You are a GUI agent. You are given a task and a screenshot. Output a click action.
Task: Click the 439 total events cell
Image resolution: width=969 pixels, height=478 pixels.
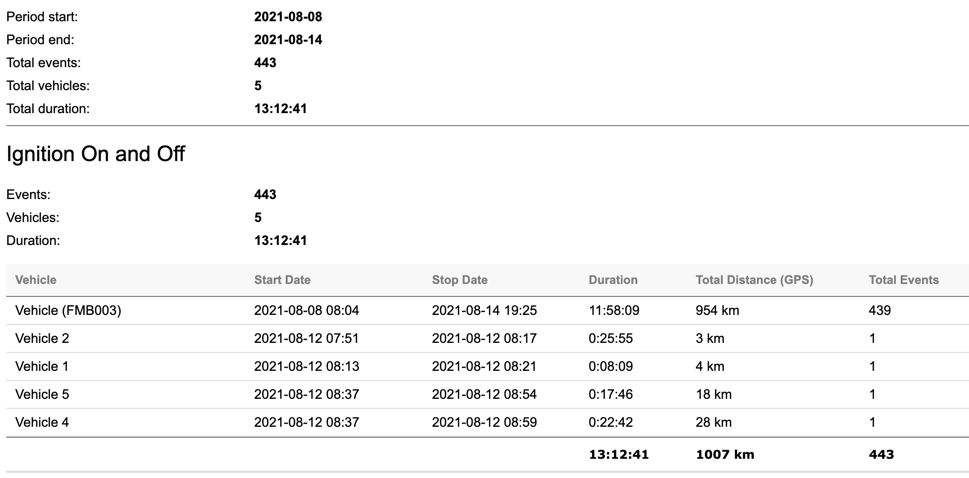[881, 311]
